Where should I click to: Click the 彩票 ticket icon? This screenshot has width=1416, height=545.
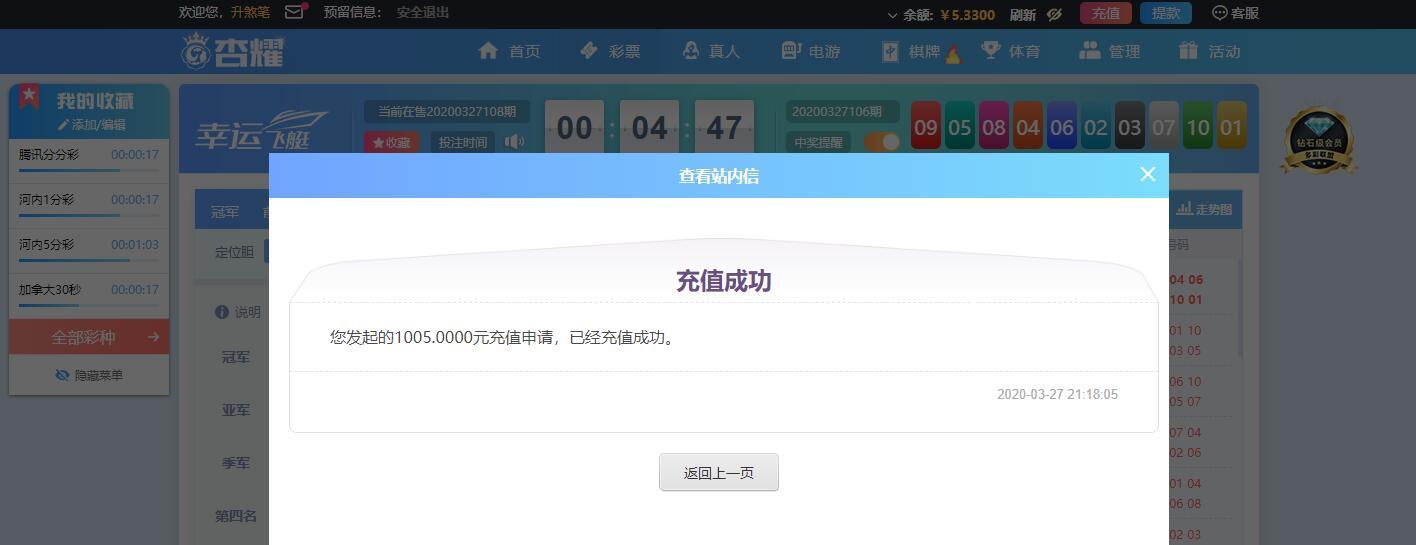click(x=589, y=50)
